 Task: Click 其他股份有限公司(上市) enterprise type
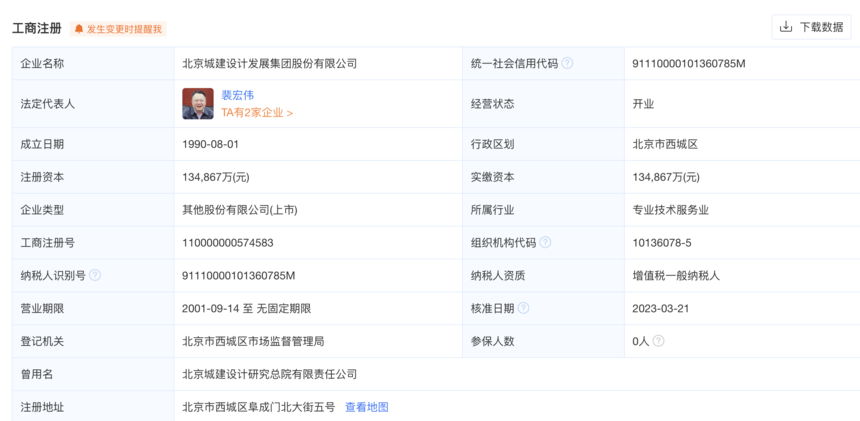pos(240,210)
